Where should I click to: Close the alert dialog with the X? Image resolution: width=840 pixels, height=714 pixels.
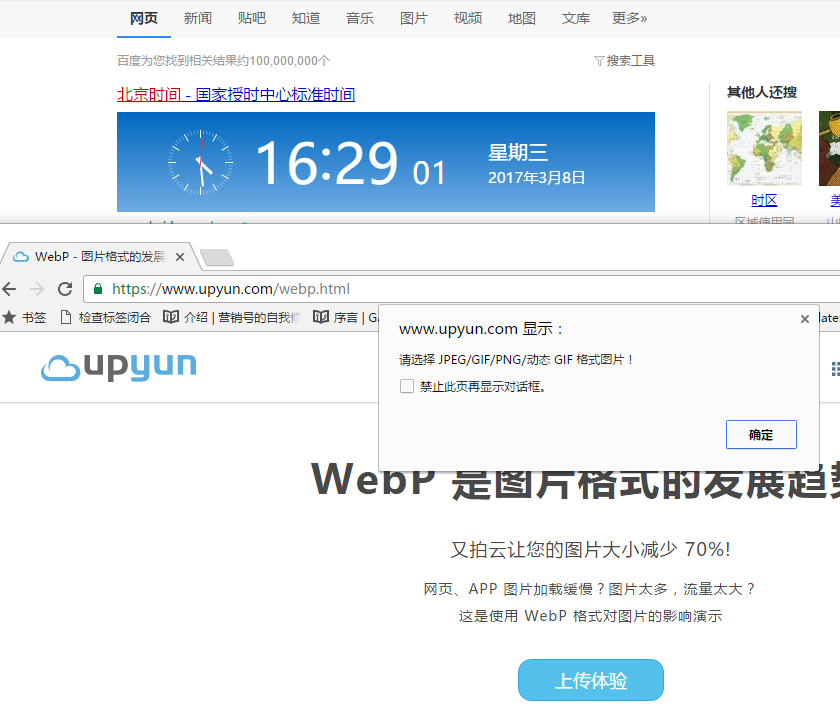click(805, 319)
